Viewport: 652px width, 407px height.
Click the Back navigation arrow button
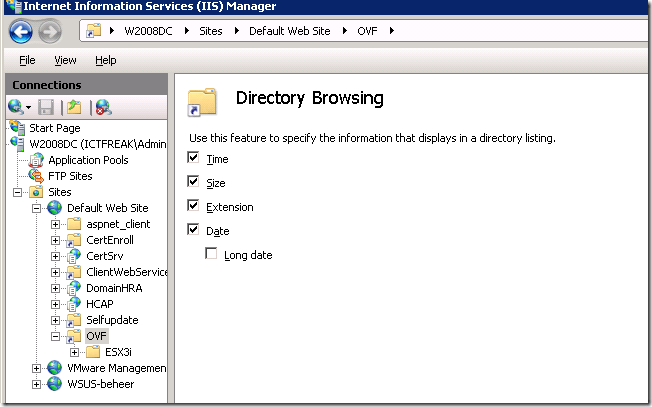[x=20, y=31]
